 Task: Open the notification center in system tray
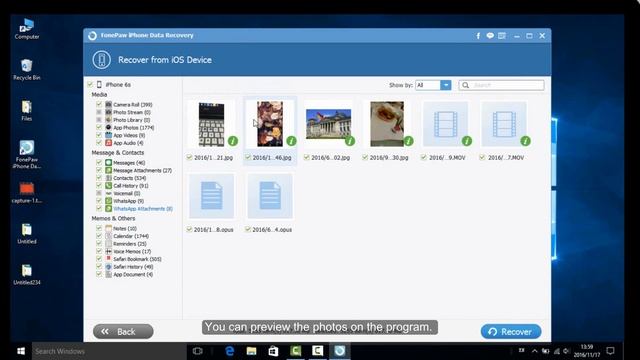[x=611, y=351]
